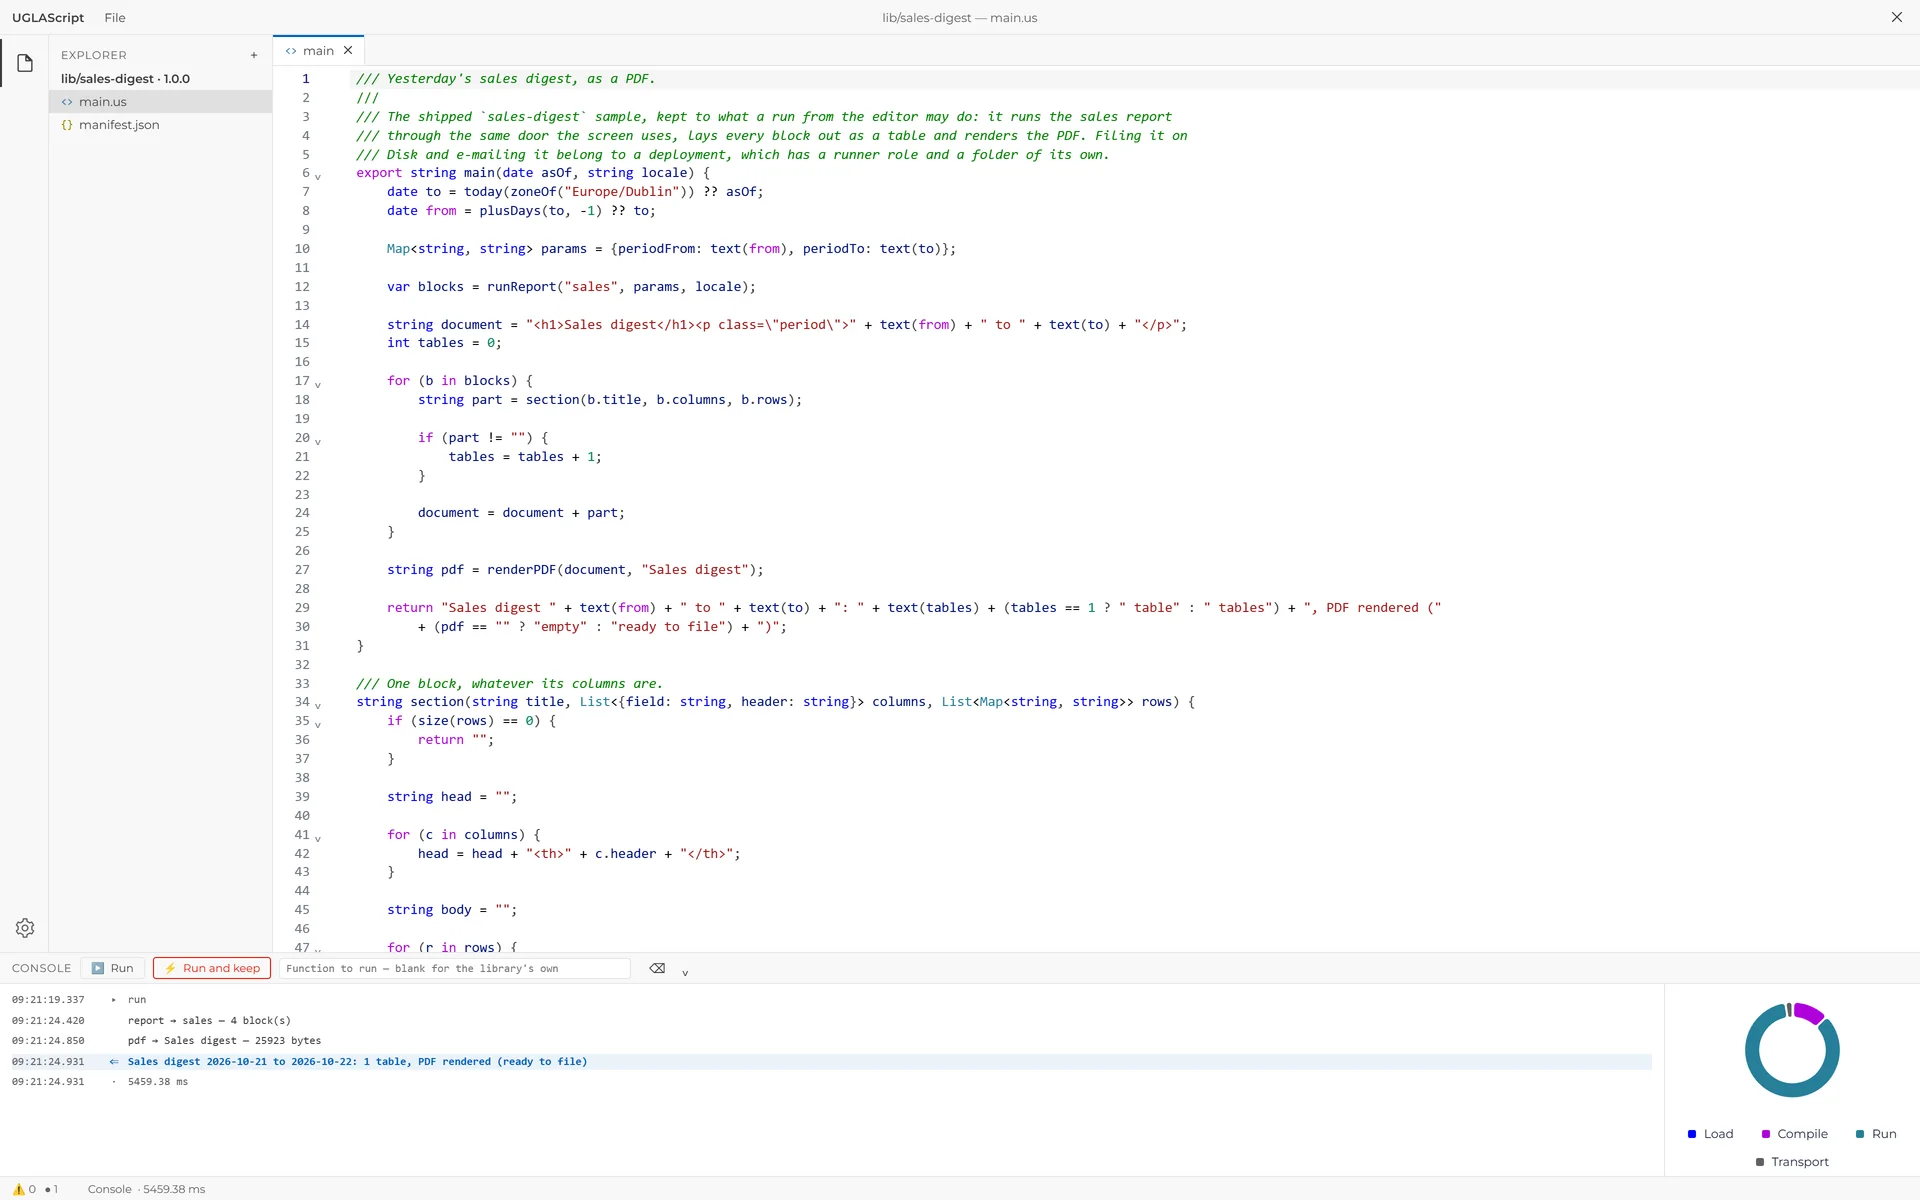Close the main editor tab
Viewport: 1920px width, 1200px height.
click(x=348, y=50)
